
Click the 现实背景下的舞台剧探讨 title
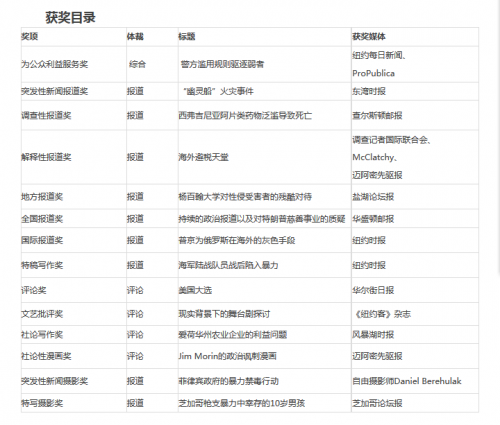[224, 314]
